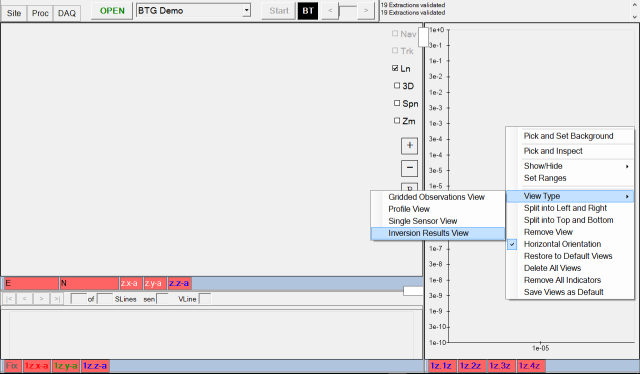This screenshot has height=374, width=640.
Task: Choose Split into Top and Bottom
Action: point(570,220)
